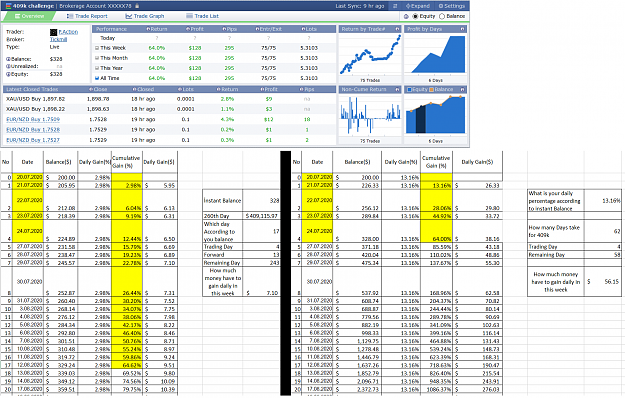This screenshot has height=398, width=625.
Task: Click the info icon beside Pips in Performance
Action: pyautogui.click(x=224, y=29)
